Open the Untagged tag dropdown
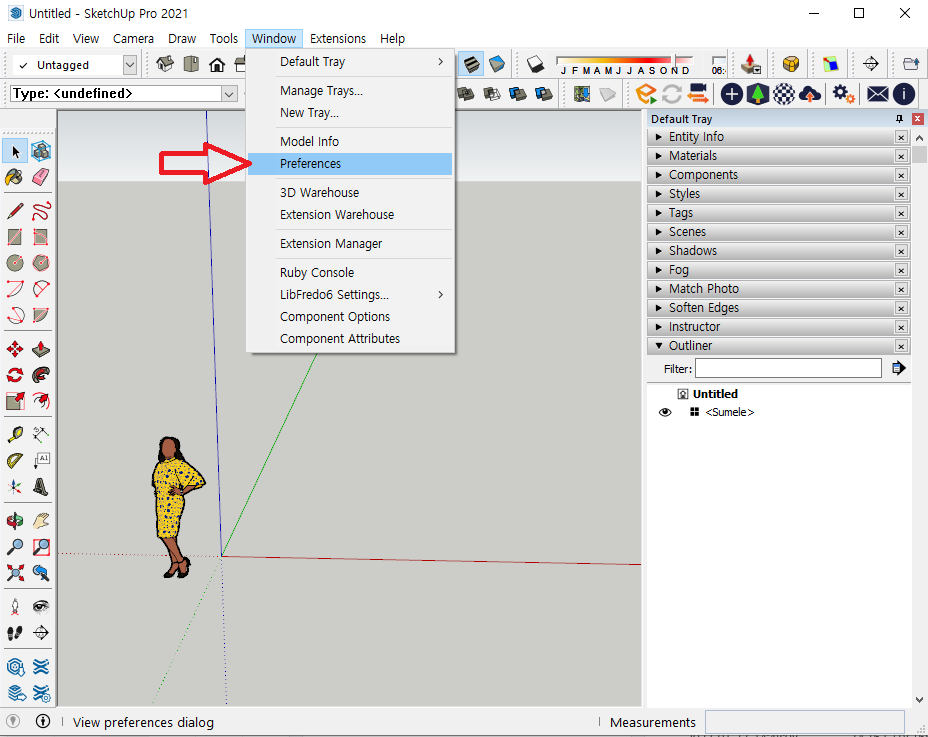 pyautogui.click(x=130, y=65)
